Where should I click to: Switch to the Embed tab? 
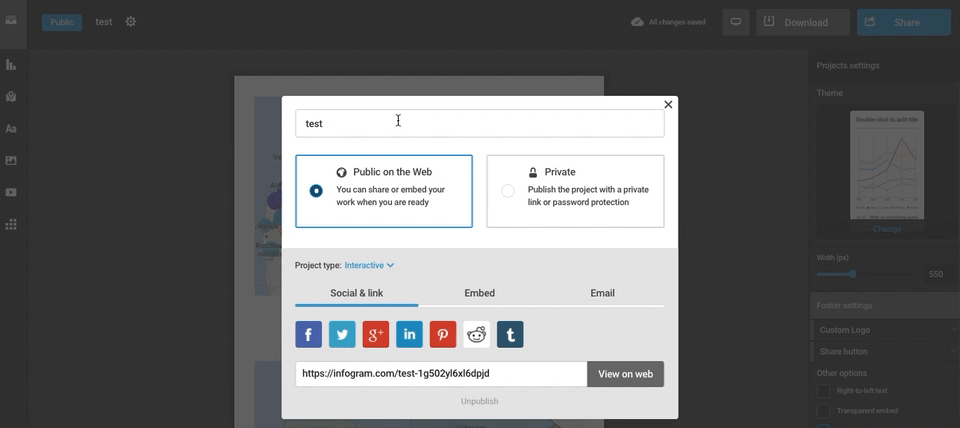tap(479, 293)
